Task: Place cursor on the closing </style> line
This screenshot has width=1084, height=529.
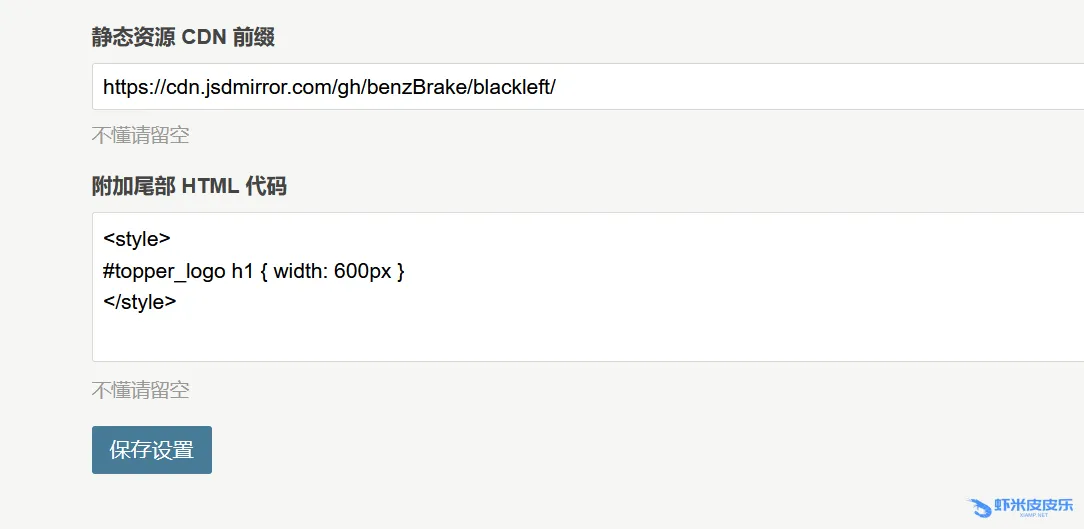Action: pos(140,302)
